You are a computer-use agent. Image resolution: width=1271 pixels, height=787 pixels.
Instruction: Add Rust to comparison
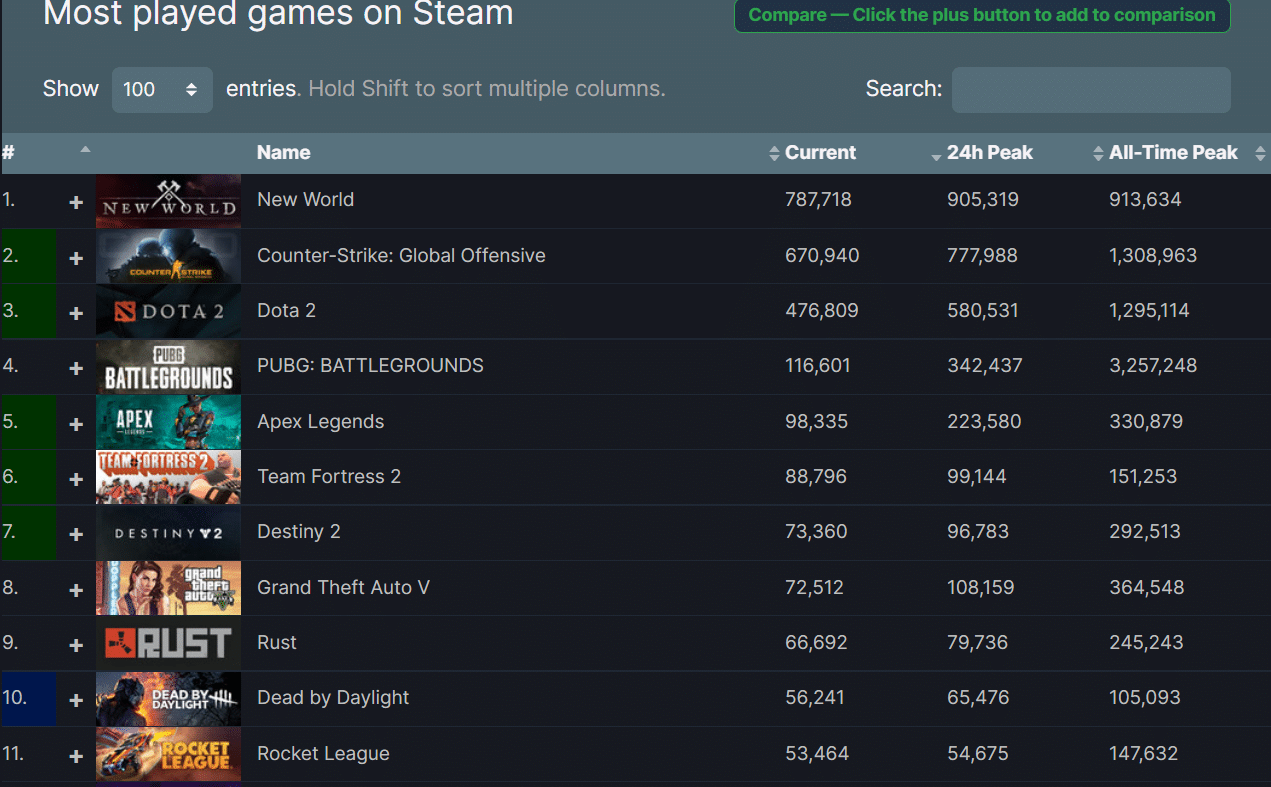tap(75, 646)
